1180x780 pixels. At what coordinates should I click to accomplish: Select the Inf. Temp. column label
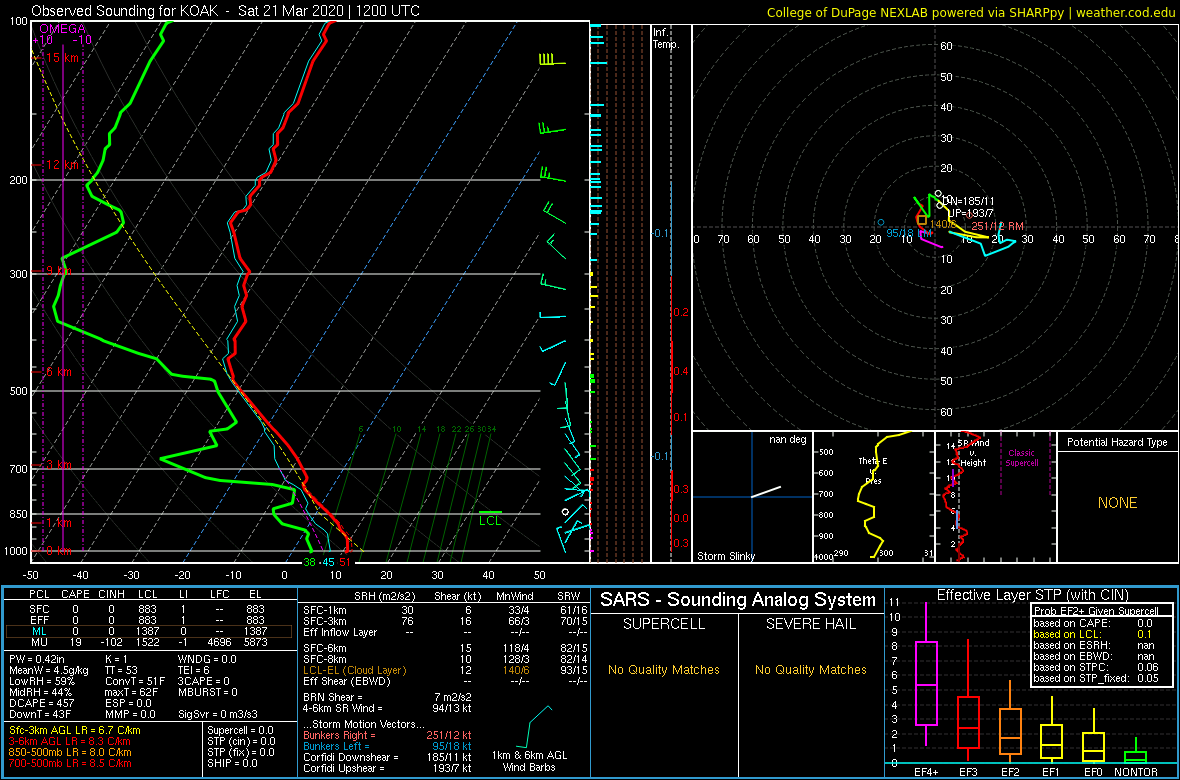666,39
